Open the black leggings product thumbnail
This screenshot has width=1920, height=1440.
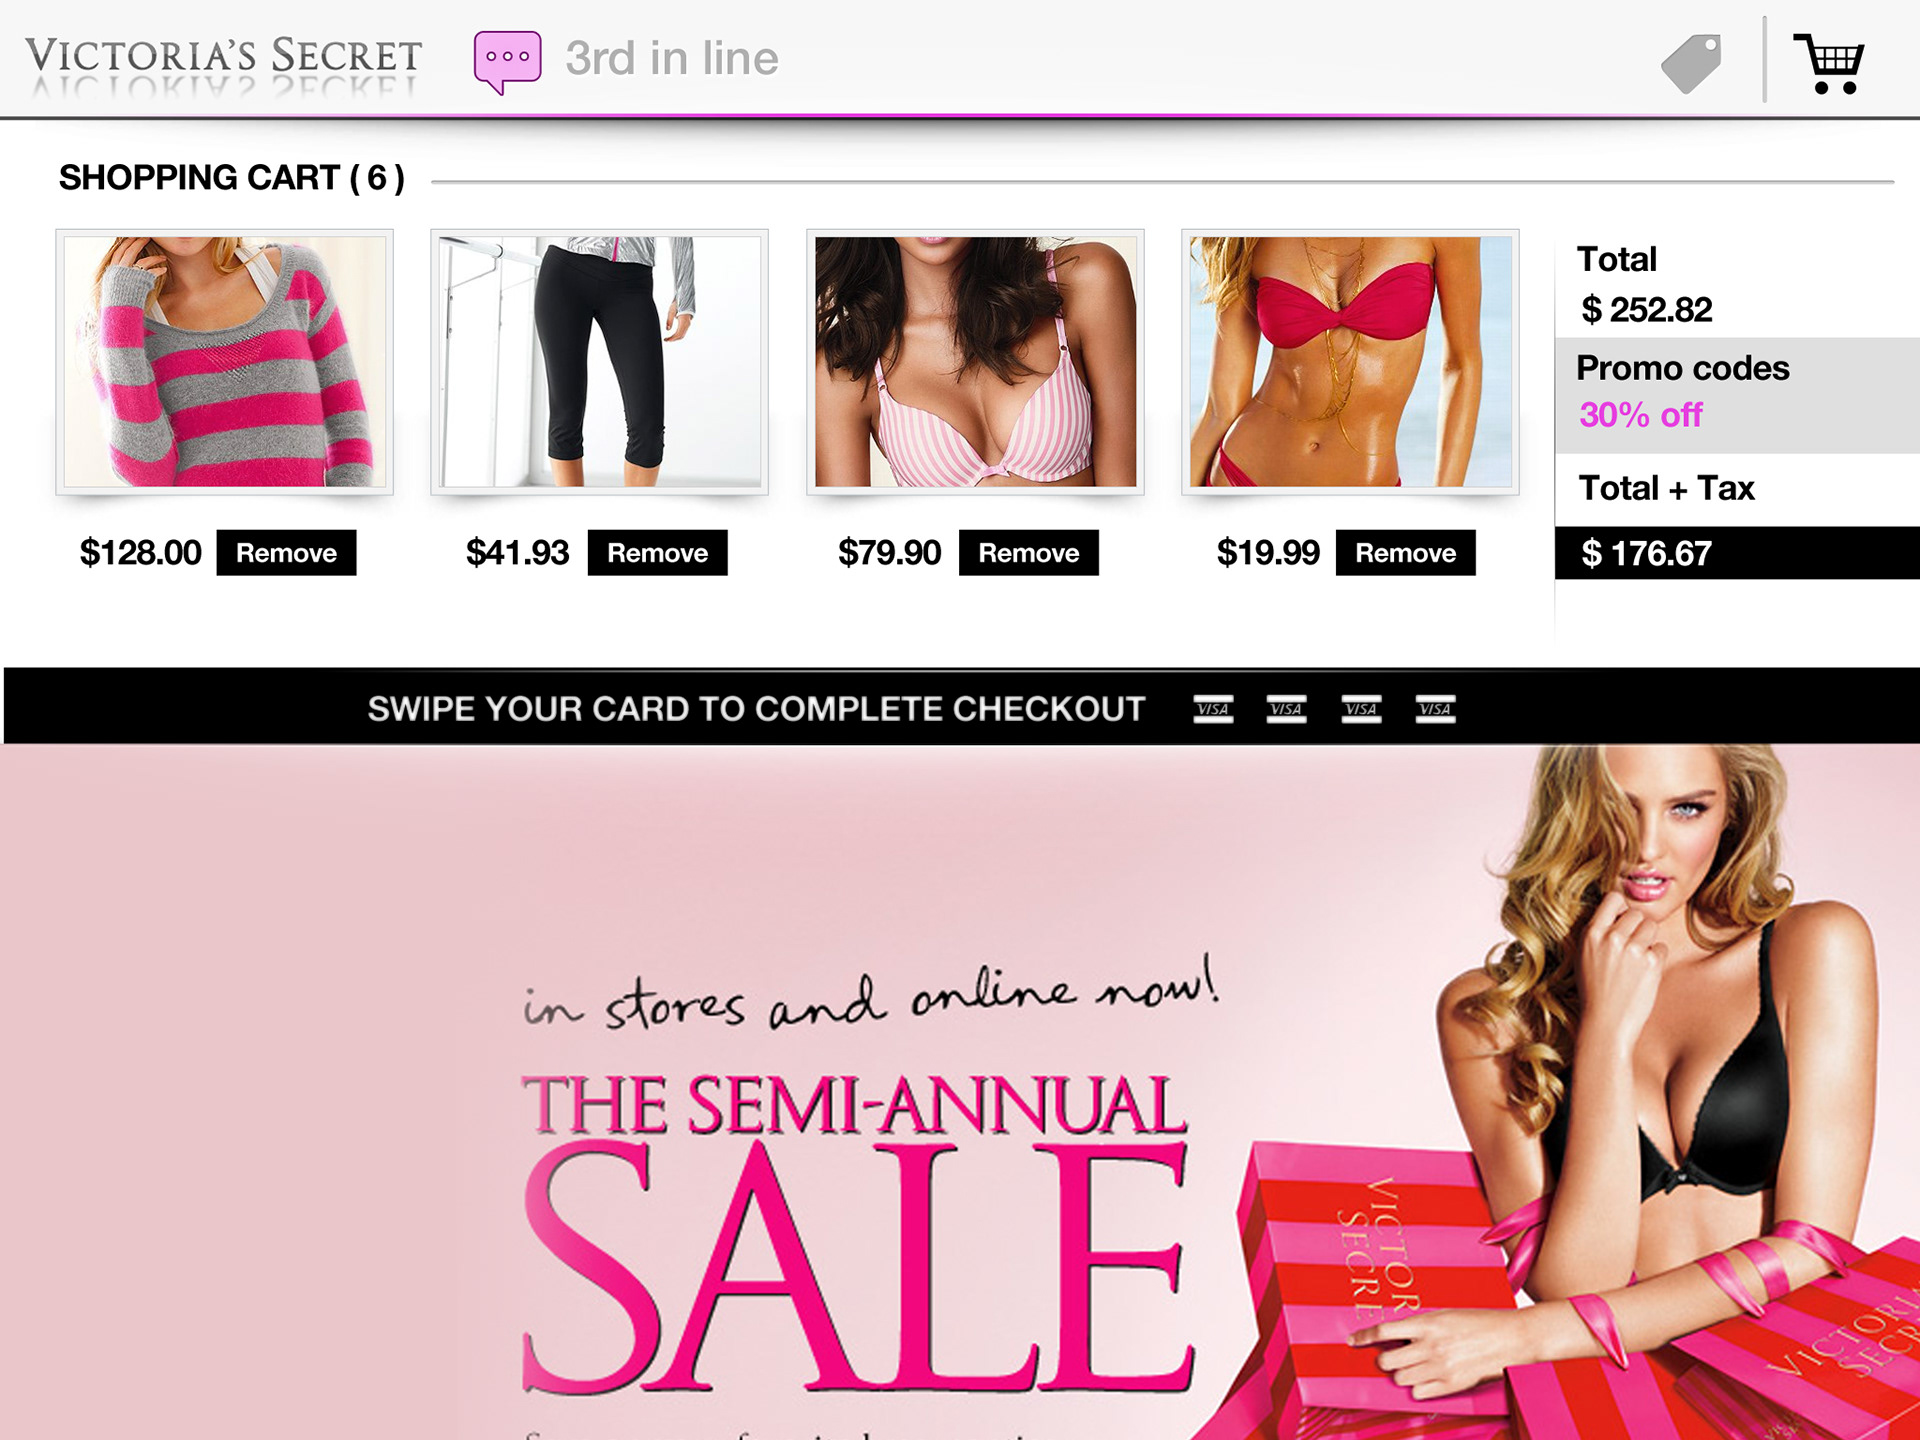[x=599, y=362]
